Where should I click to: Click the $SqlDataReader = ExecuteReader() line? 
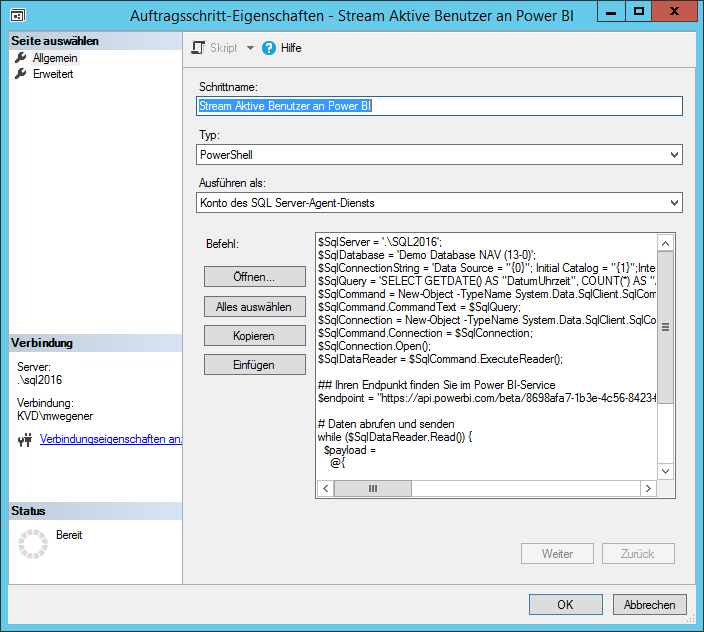pyautogui.click(x=440, y=359)
